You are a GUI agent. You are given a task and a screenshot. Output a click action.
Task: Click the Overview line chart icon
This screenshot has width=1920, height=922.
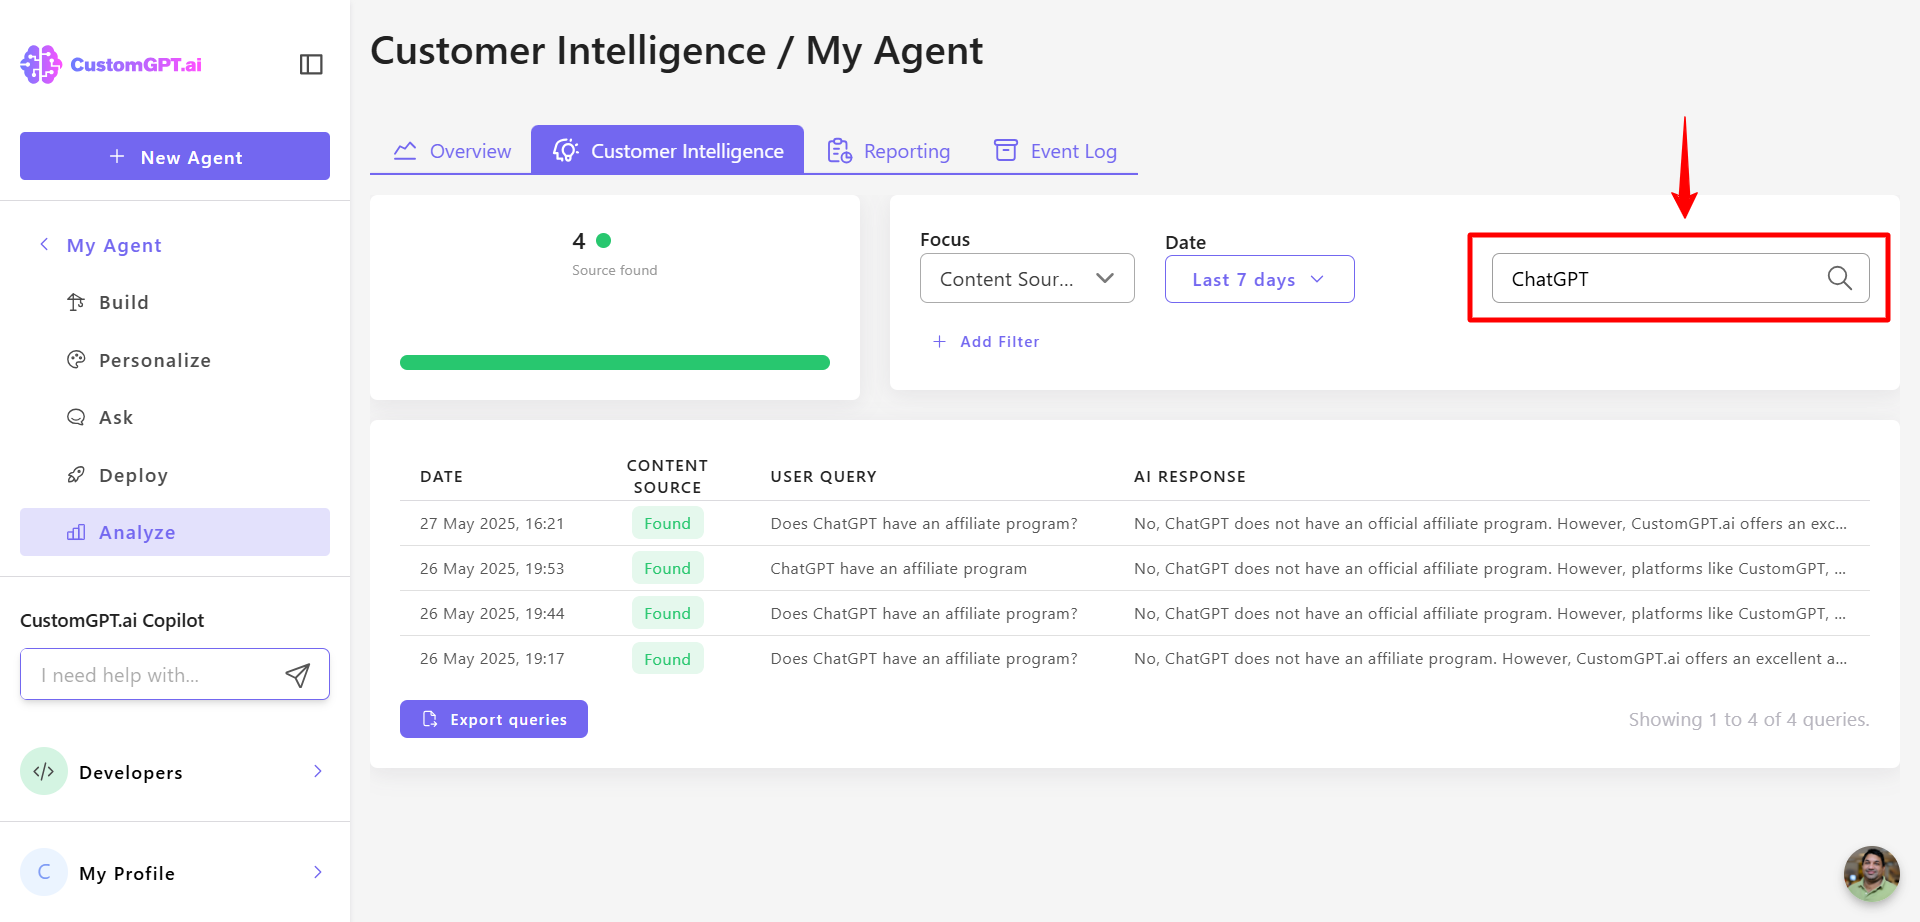coord(405,150)
